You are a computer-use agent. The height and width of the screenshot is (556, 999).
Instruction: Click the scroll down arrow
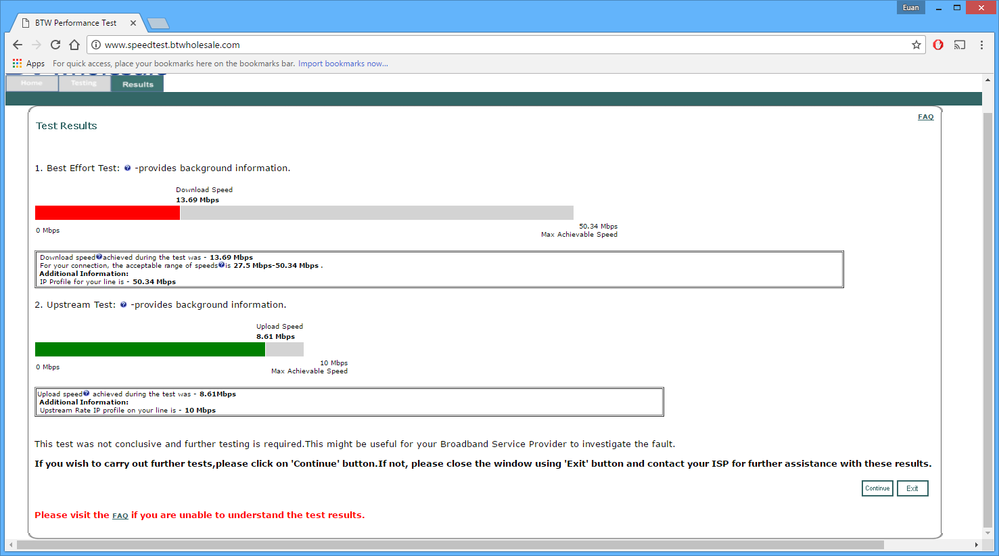(x=988, y=533)
